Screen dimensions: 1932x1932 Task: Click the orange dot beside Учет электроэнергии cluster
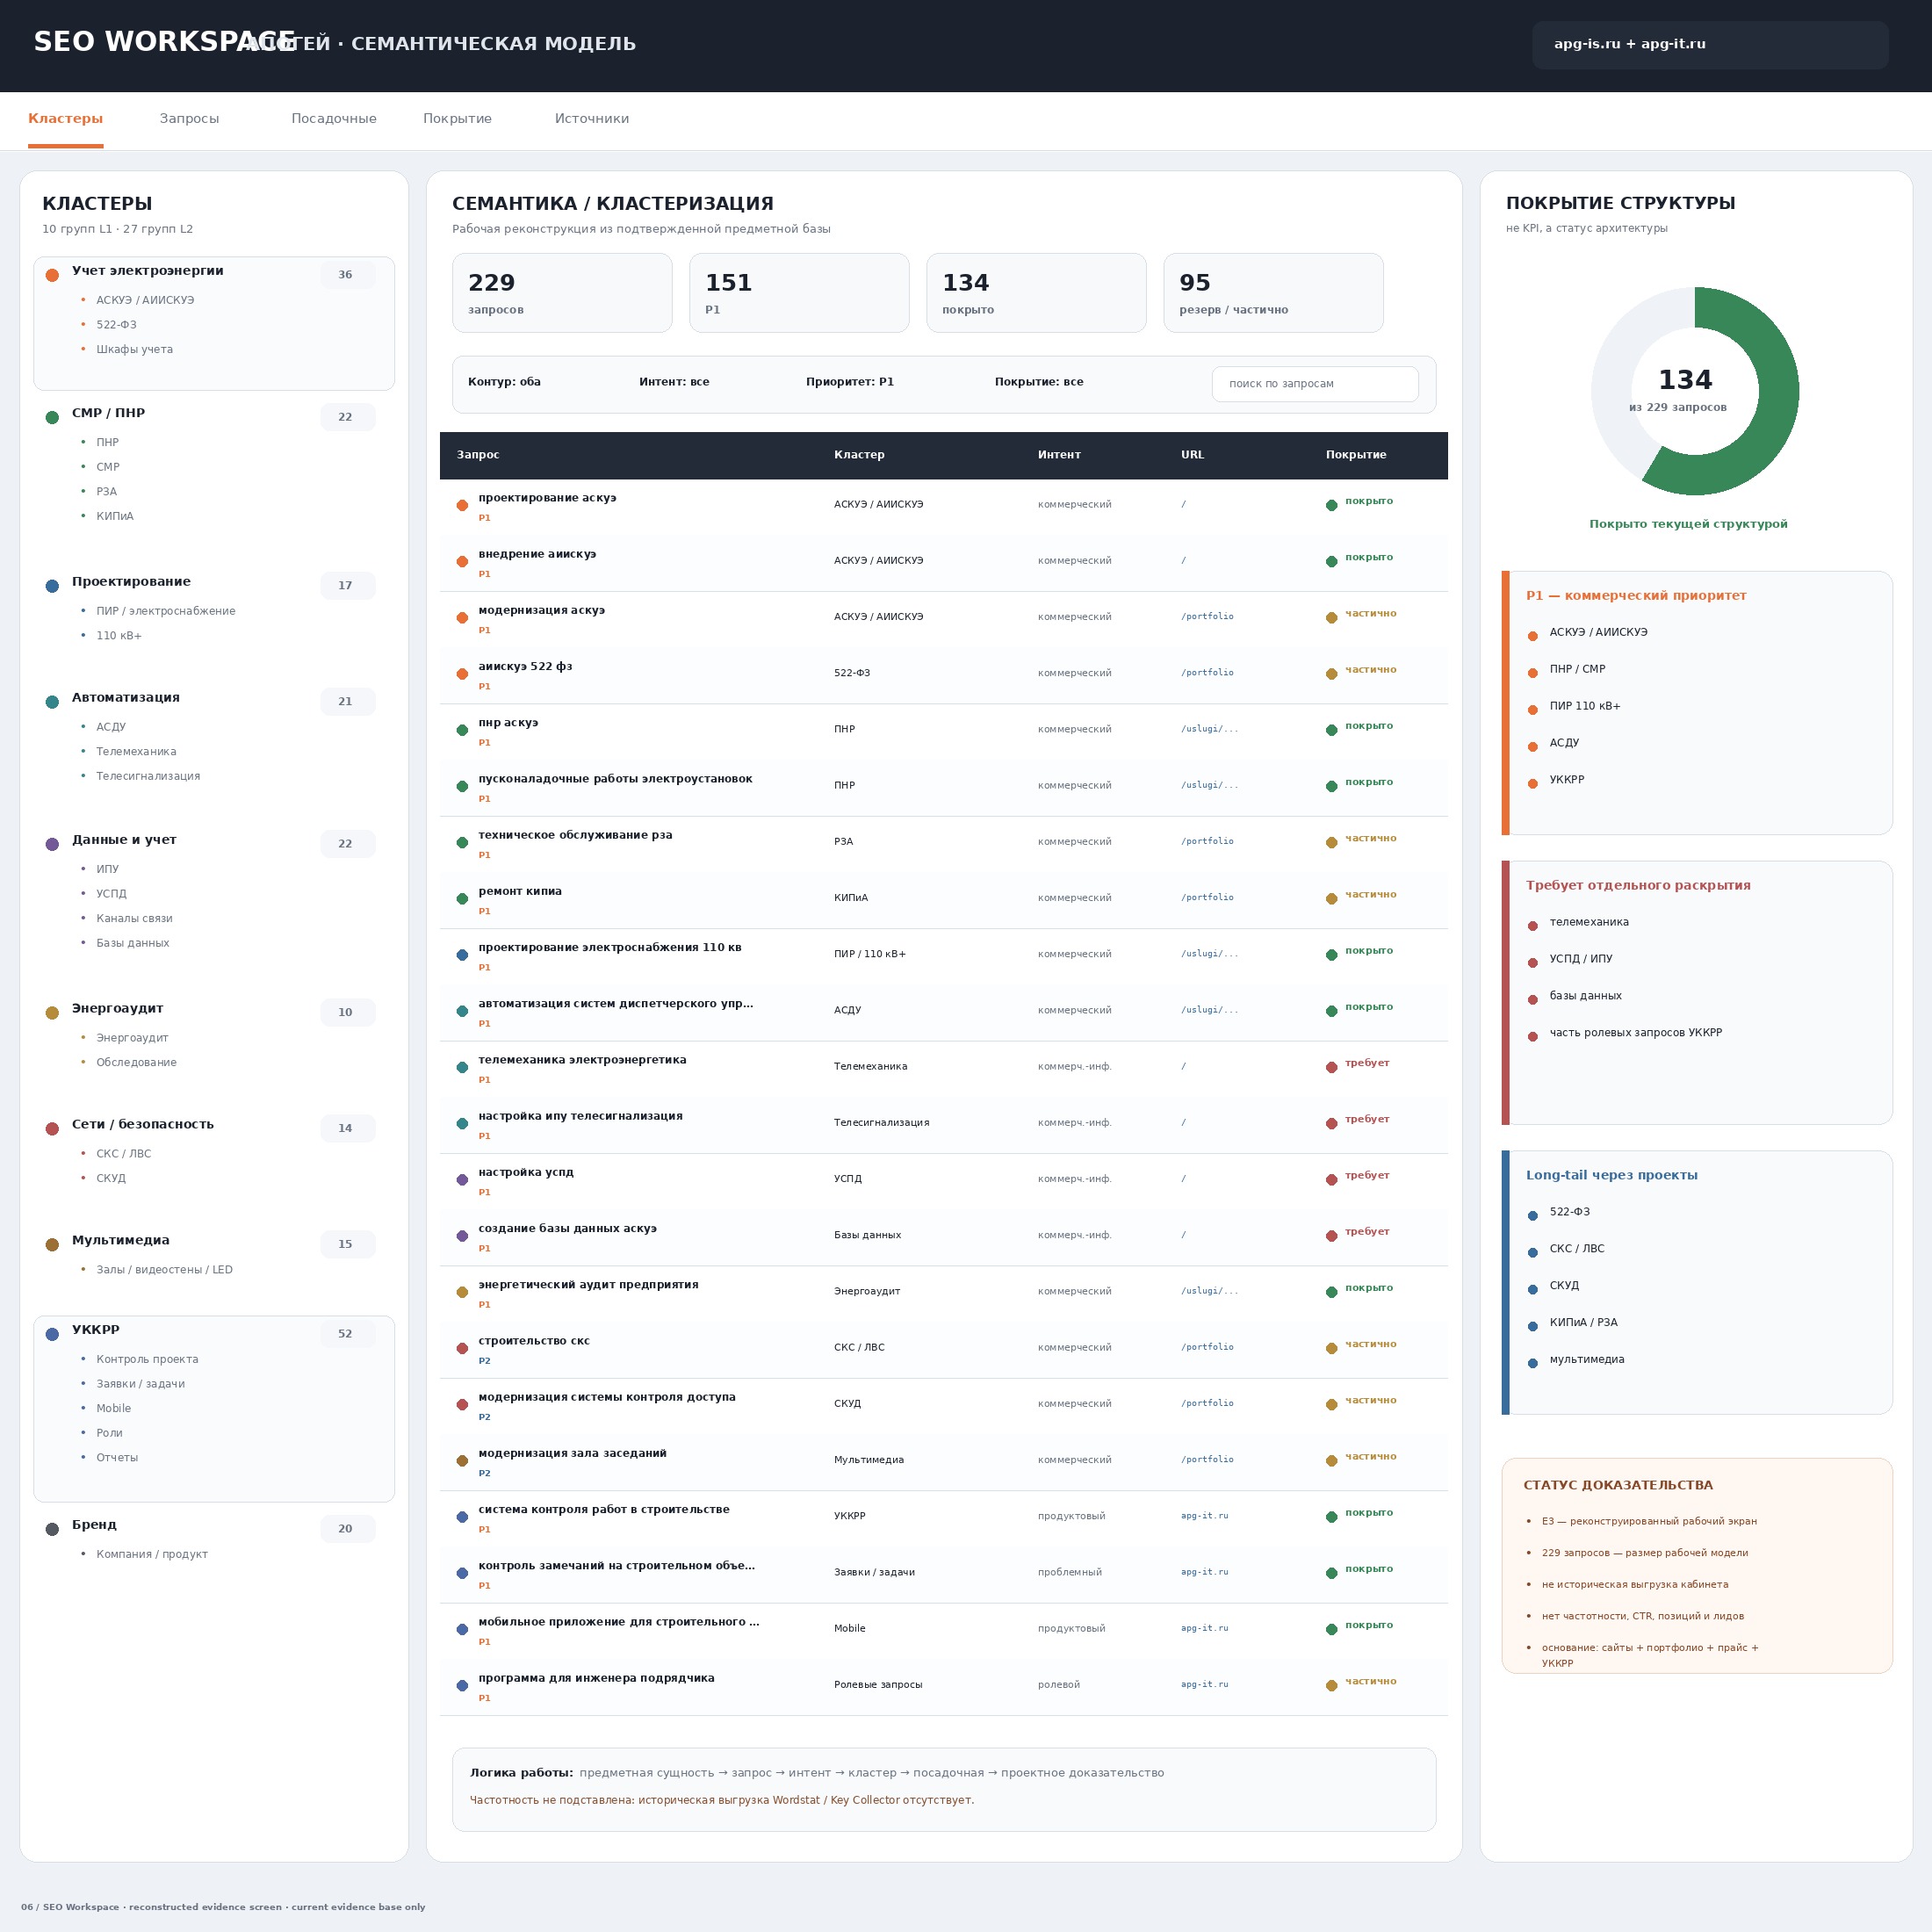point(52,275)
